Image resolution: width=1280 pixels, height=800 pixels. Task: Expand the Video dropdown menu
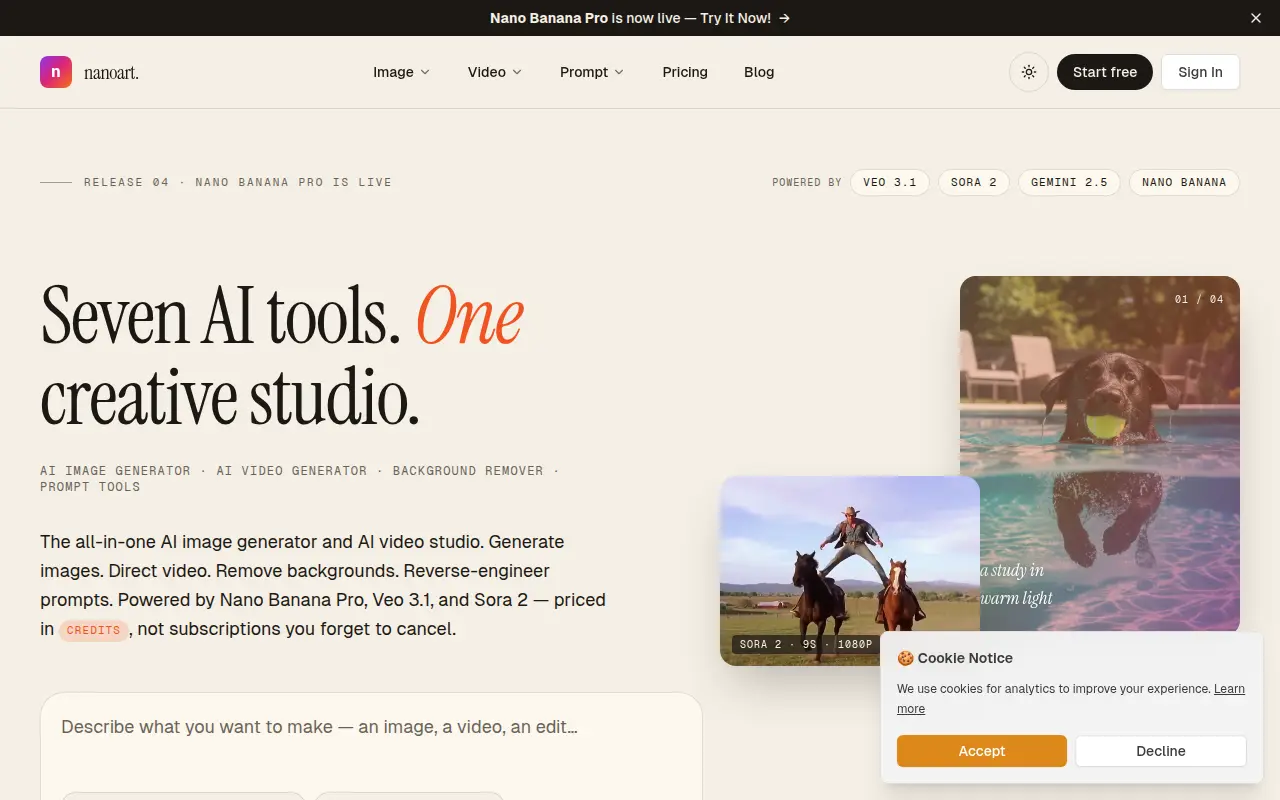495,72
